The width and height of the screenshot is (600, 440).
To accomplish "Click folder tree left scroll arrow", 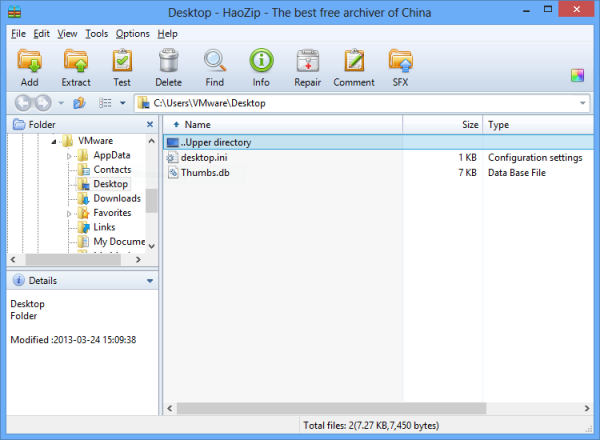I will pyautogui.click(x=13, y=259).
